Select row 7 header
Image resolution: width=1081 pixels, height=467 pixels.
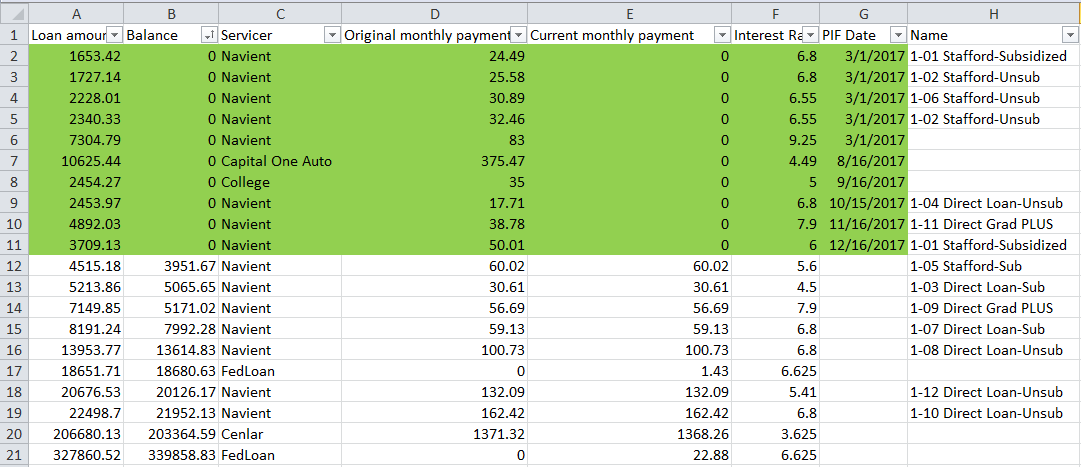pos(14,161)
